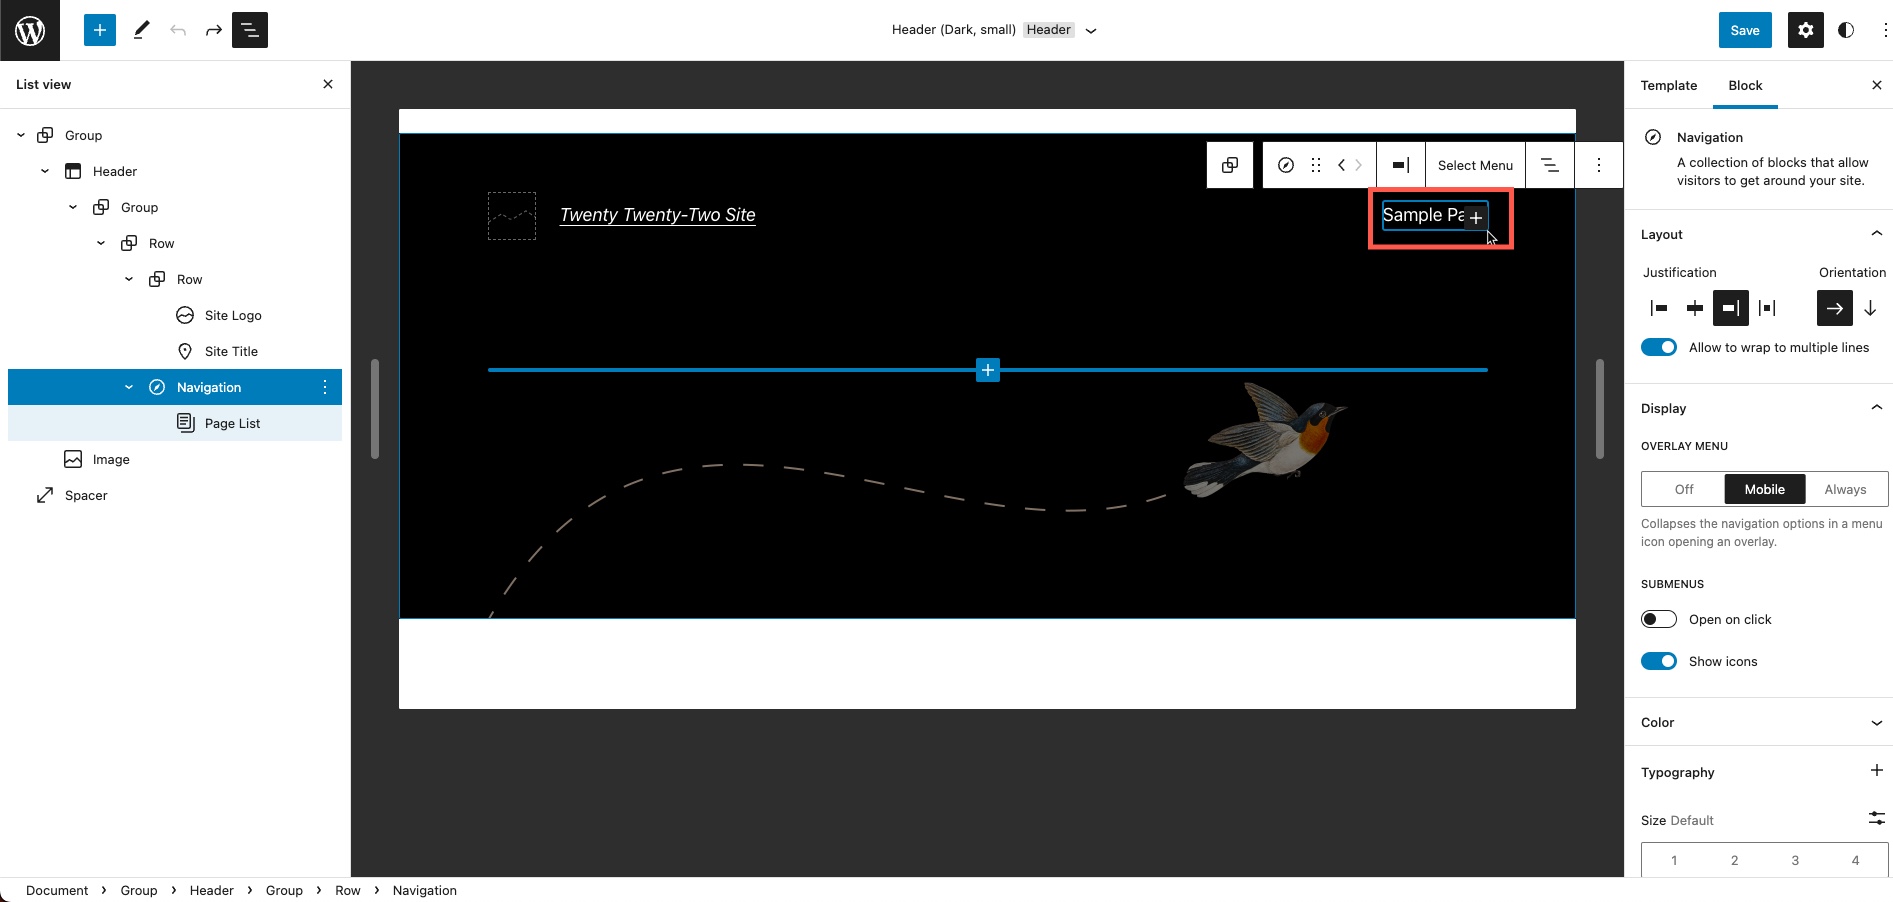The width and height of the screenshot is (1893, 902).
Task: Open the Styles half-circle panel
Action: point(1846,30)
